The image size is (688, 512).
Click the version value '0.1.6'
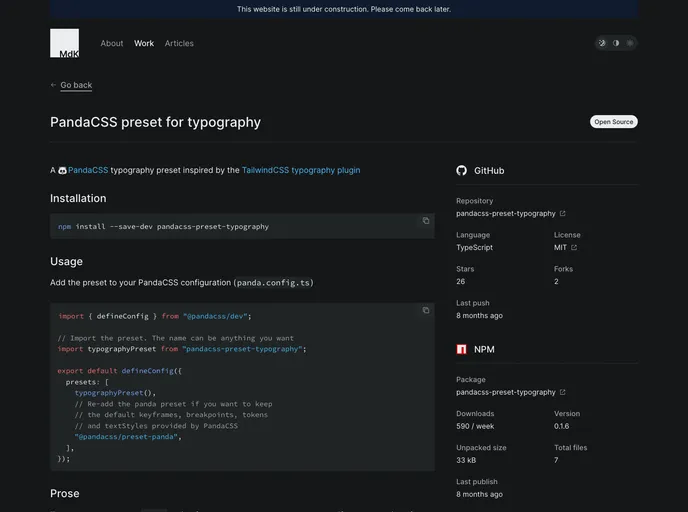coord(561,426)
